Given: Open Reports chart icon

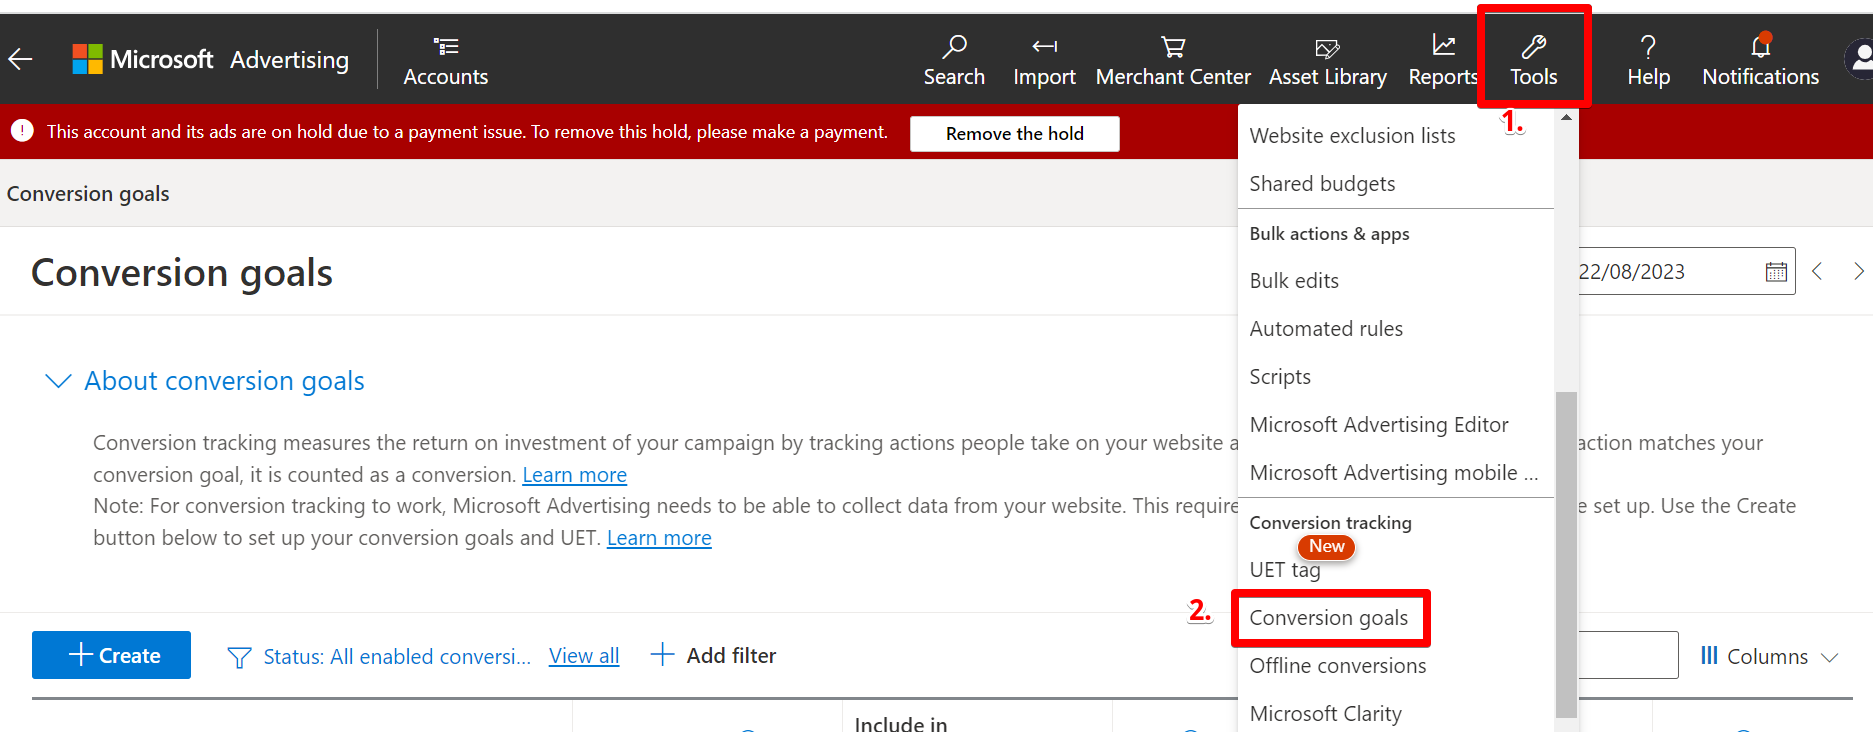Looking at the screenshot, I should click(1443, 45).
